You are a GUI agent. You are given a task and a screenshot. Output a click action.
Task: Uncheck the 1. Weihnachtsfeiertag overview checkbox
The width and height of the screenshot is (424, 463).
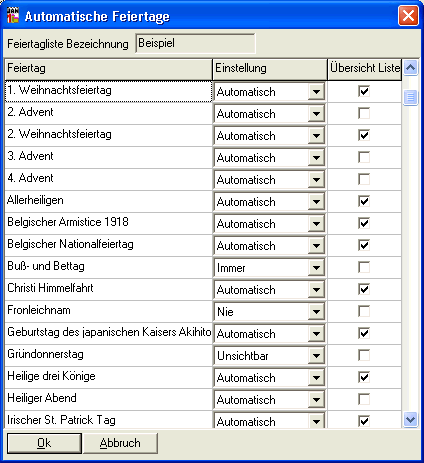click(364, 91)
